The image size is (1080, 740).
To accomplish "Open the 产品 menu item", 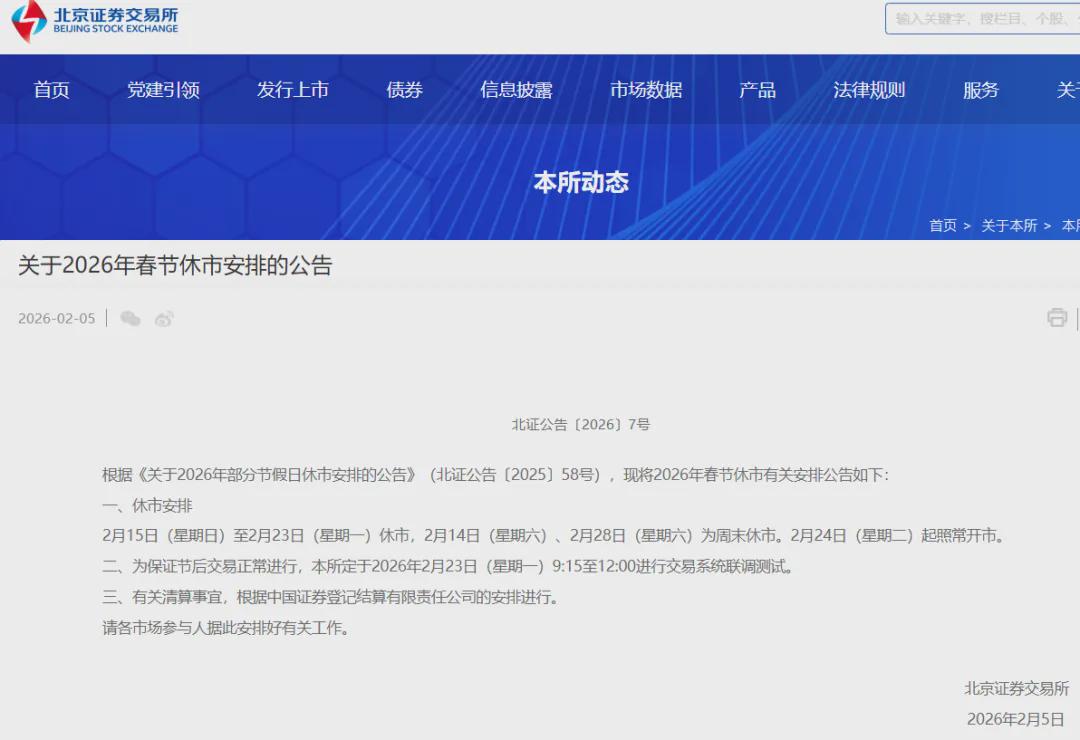I will point(757,90).
